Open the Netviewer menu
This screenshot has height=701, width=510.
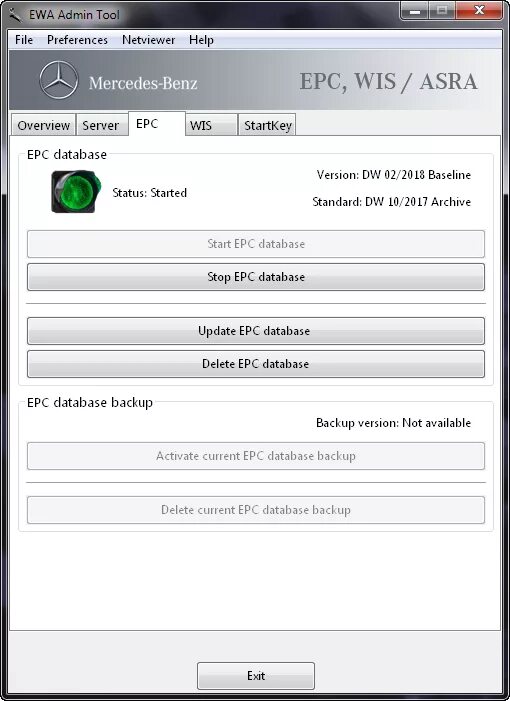pyautogui.click(x=148, y=40)
